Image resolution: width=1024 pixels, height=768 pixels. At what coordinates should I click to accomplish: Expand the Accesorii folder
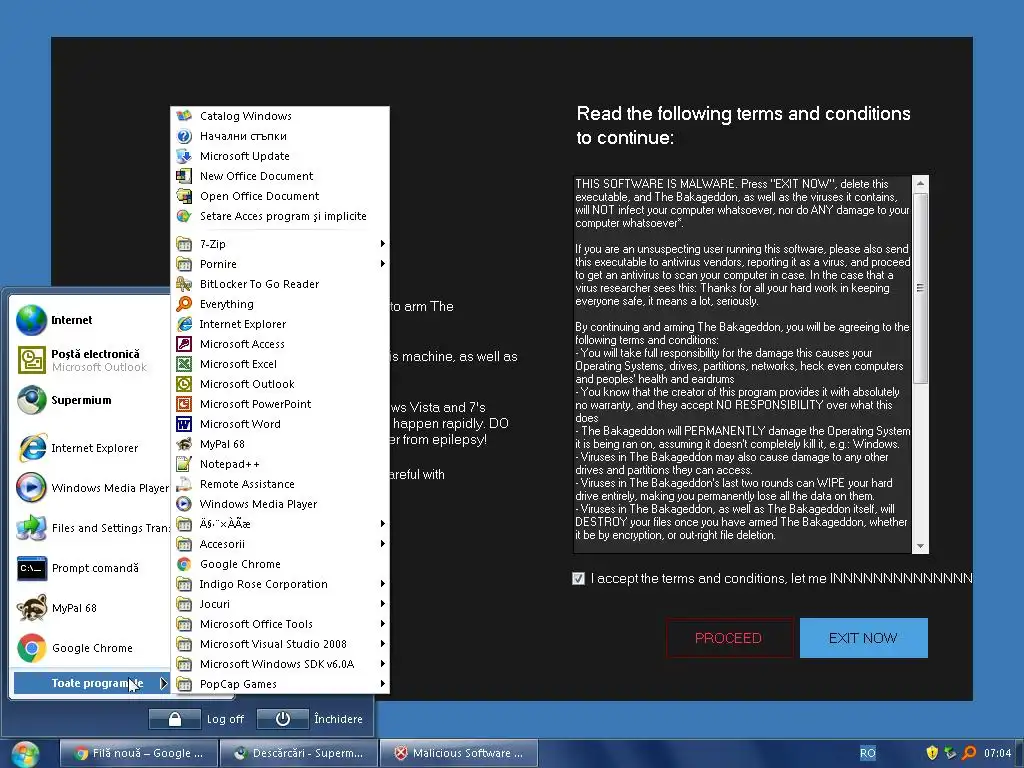(x=281, y=544)
